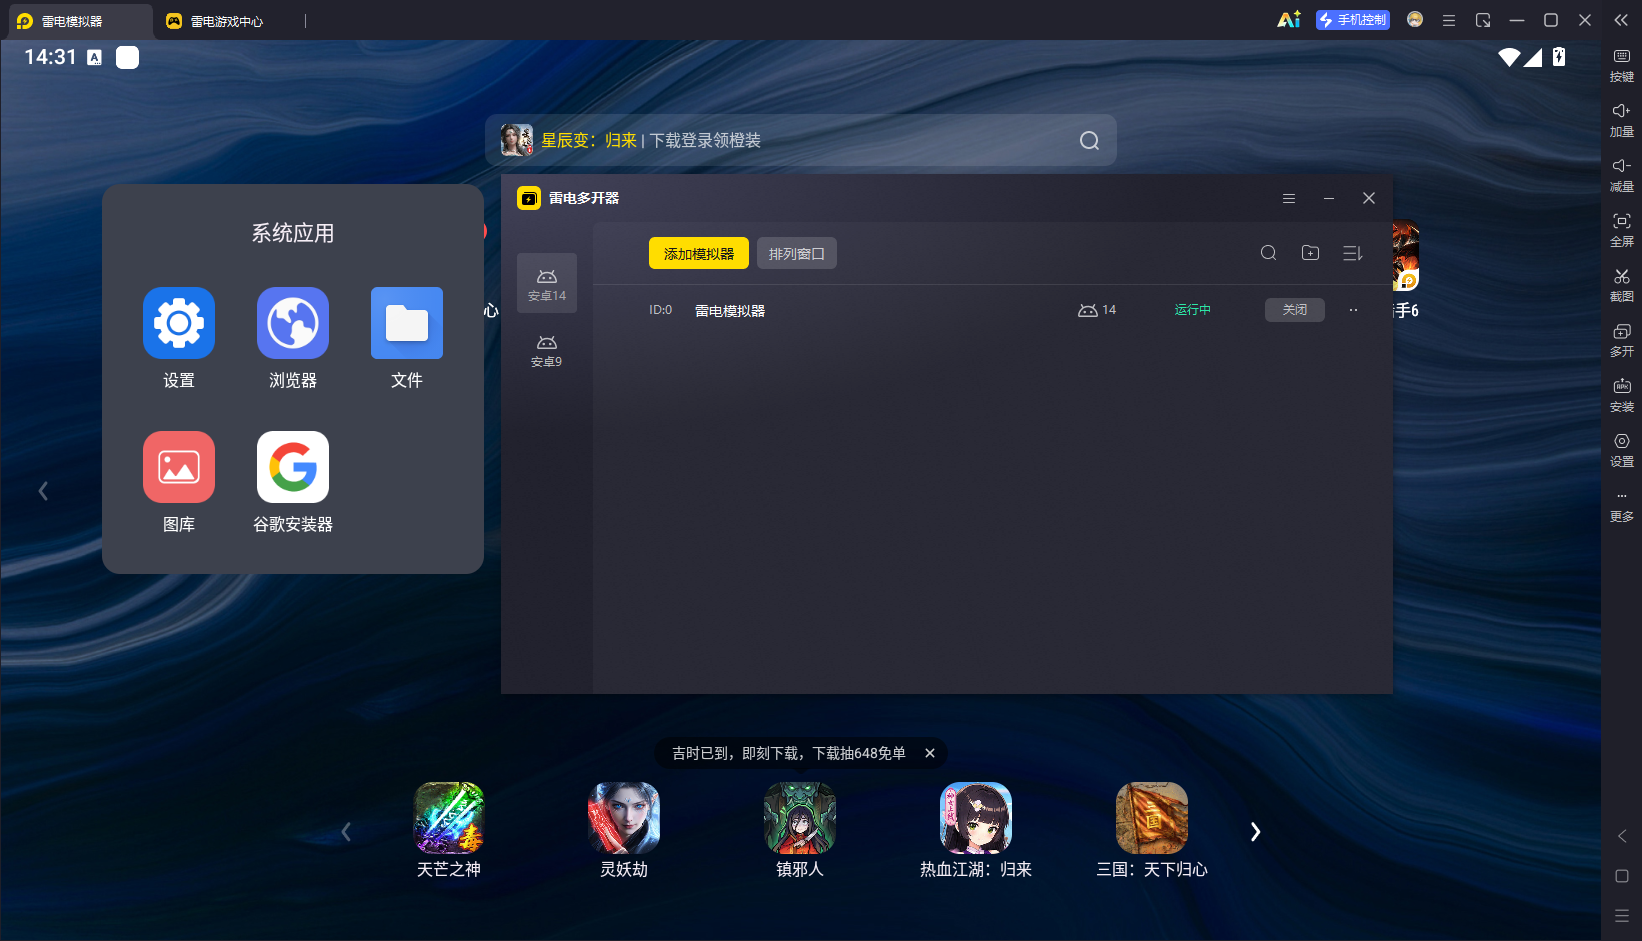Viewport: 1642px width, 941px height.
Task: Click the user avatar in title bar
Action: [x=1415, y=20]
